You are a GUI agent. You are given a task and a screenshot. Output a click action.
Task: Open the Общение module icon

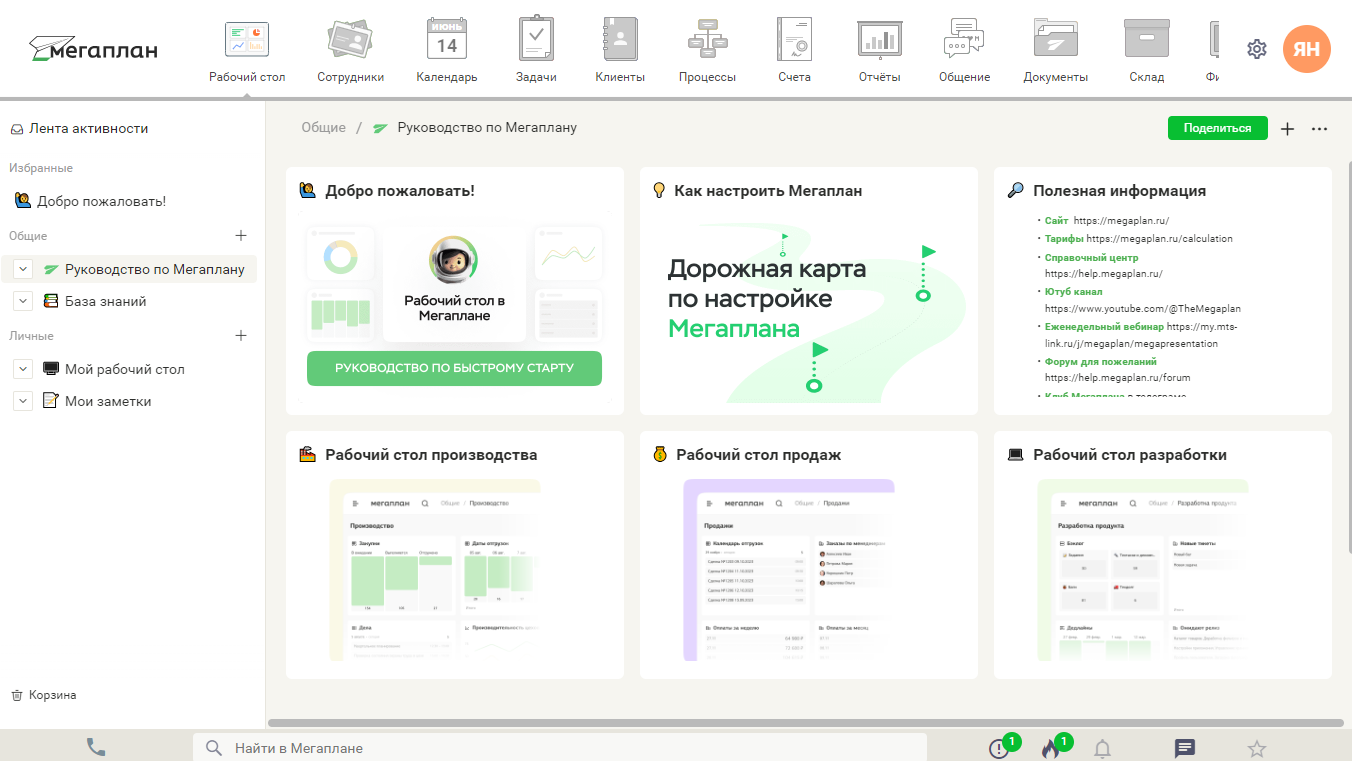click(964, 40)
